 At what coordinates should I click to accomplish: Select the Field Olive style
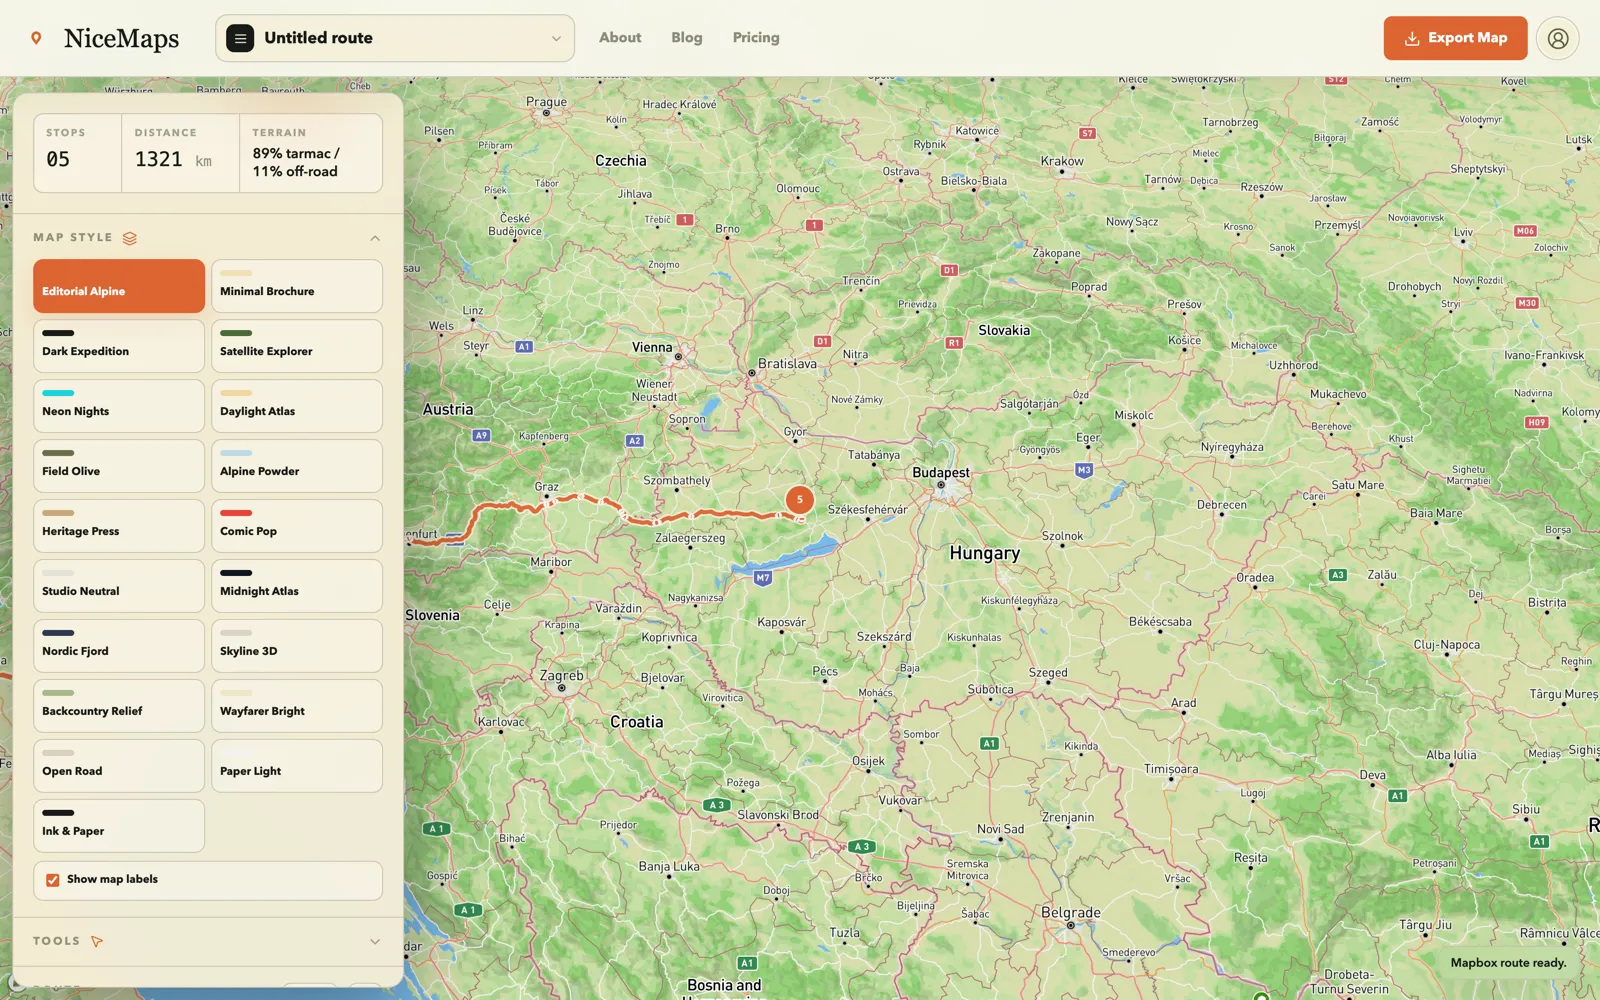click(119, 466)
